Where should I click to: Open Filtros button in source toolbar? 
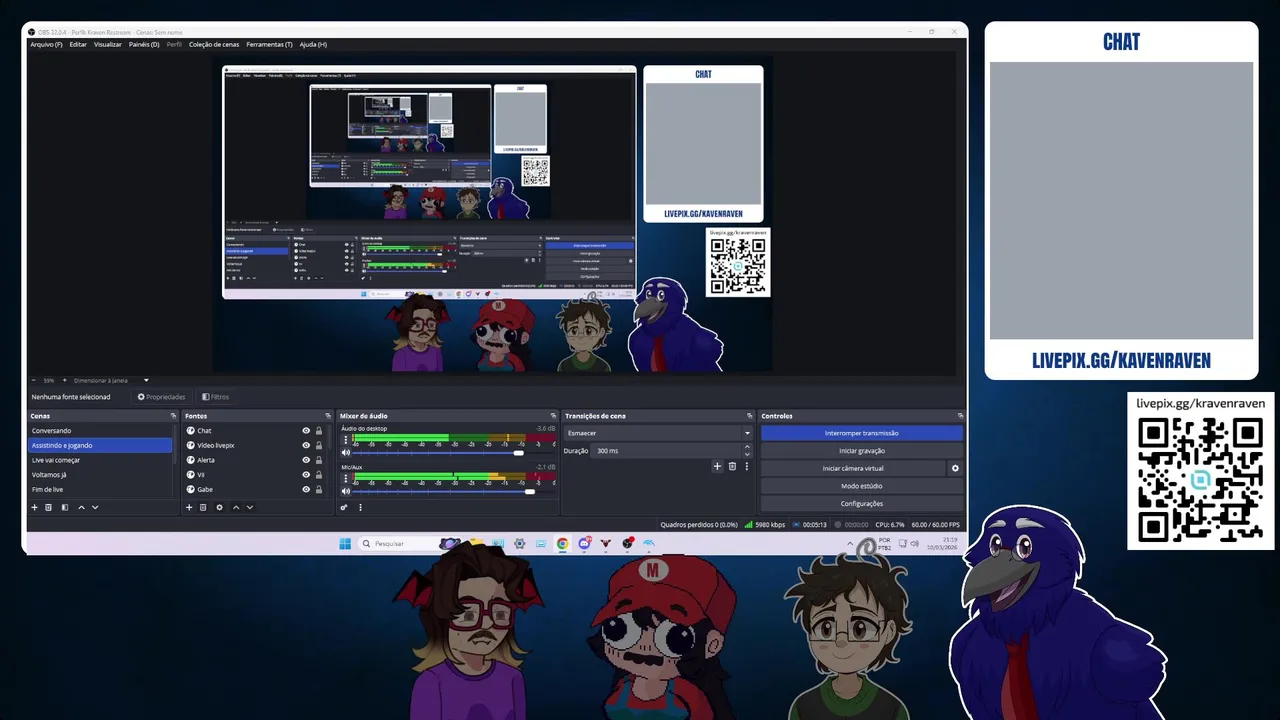(215, 397)
